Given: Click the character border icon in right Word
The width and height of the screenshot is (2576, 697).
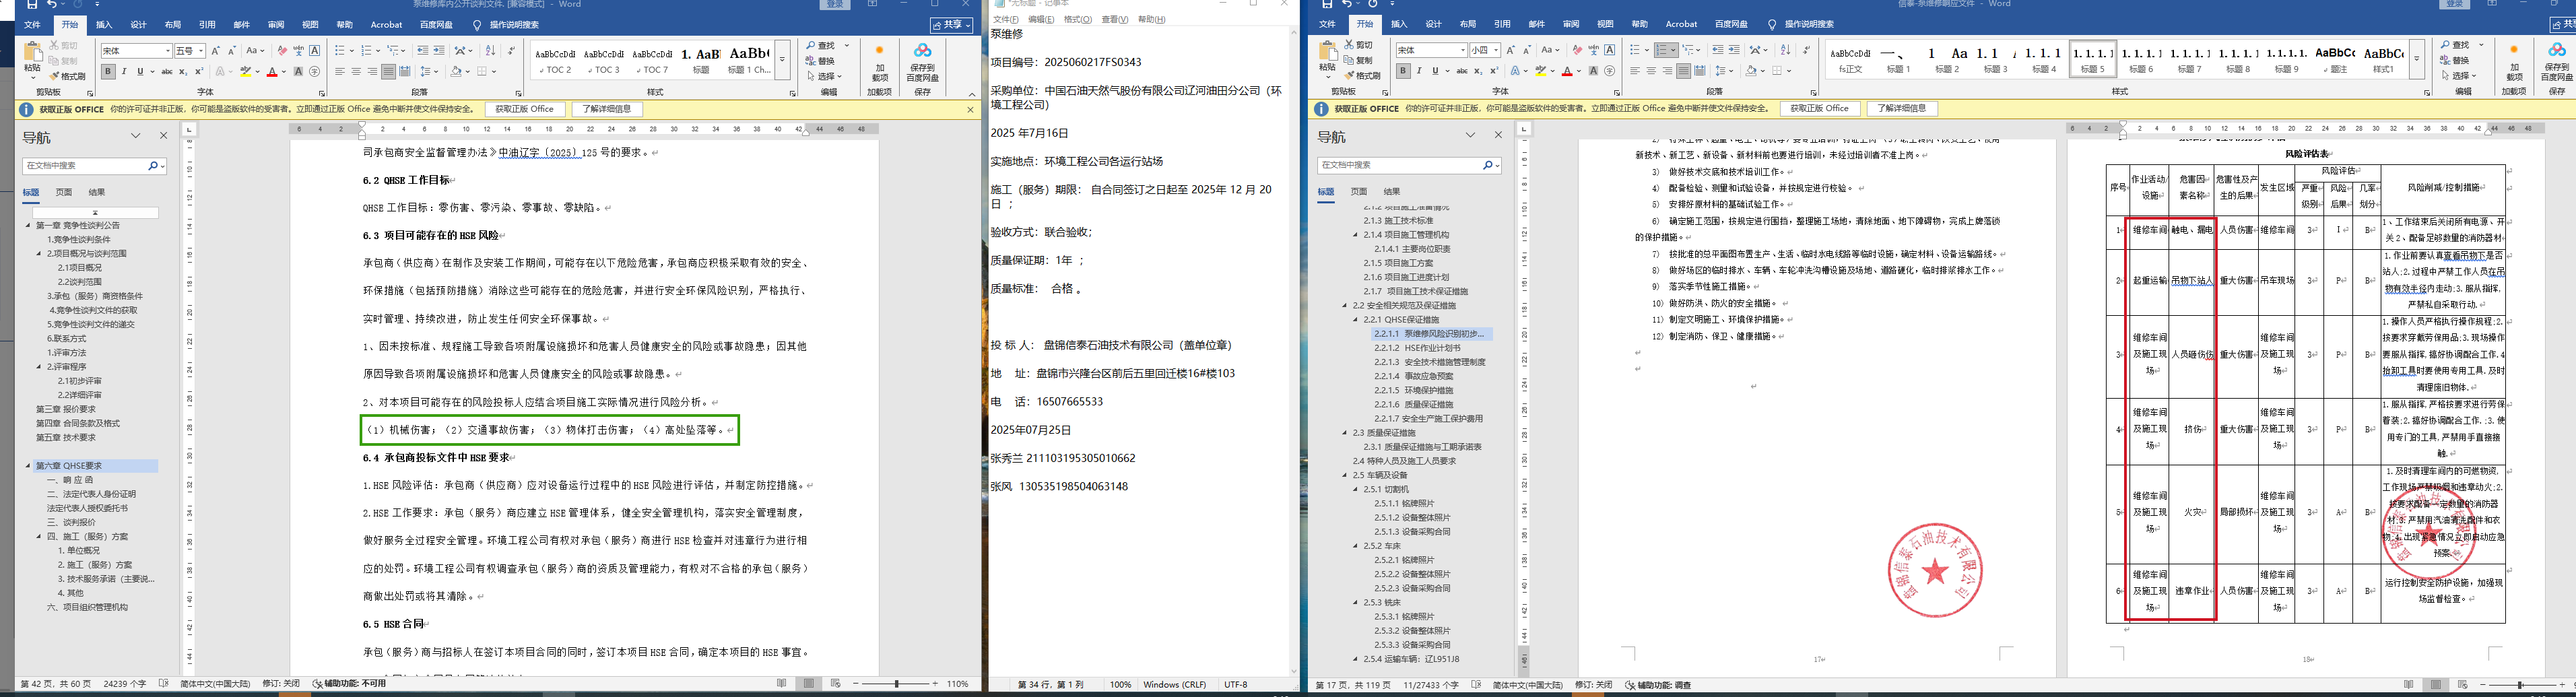Looking at the screenshot, I should [1609, 50].
